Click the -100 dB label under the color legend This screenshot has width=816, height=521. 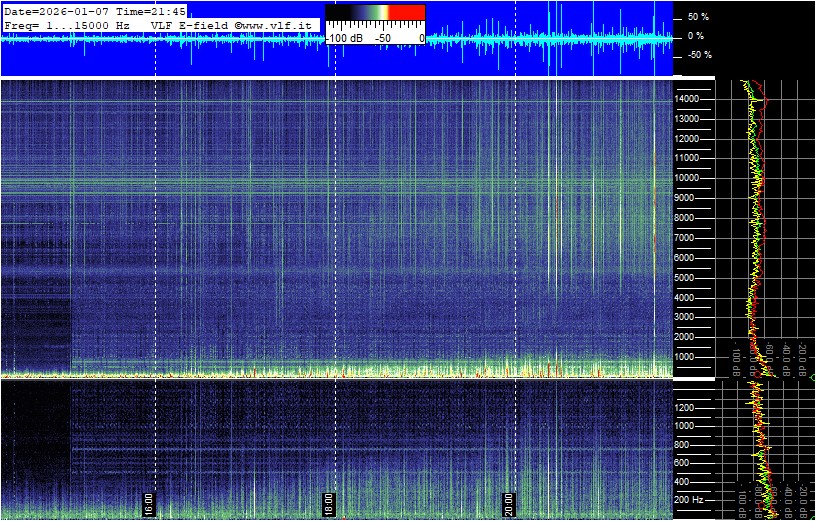(342, 39)
